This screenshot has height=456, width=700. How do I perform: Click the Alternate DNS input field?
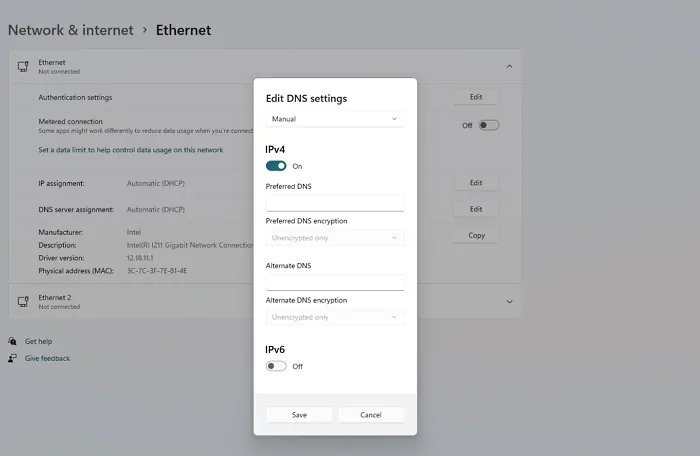pyautogui.click(x=335, y=283)
